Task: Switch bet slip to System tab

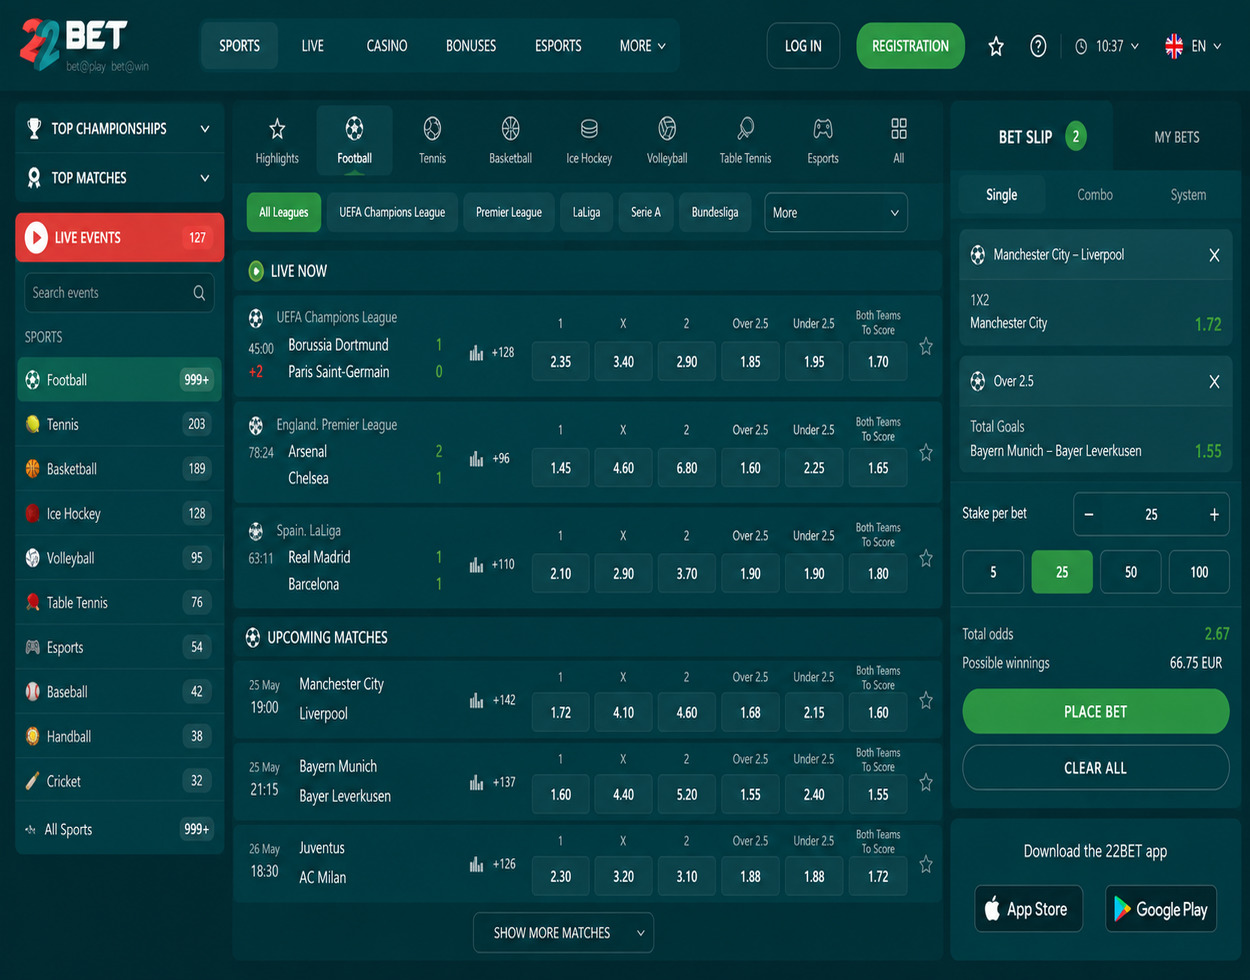Action: pyautogui.click(x=1188, y=195)
